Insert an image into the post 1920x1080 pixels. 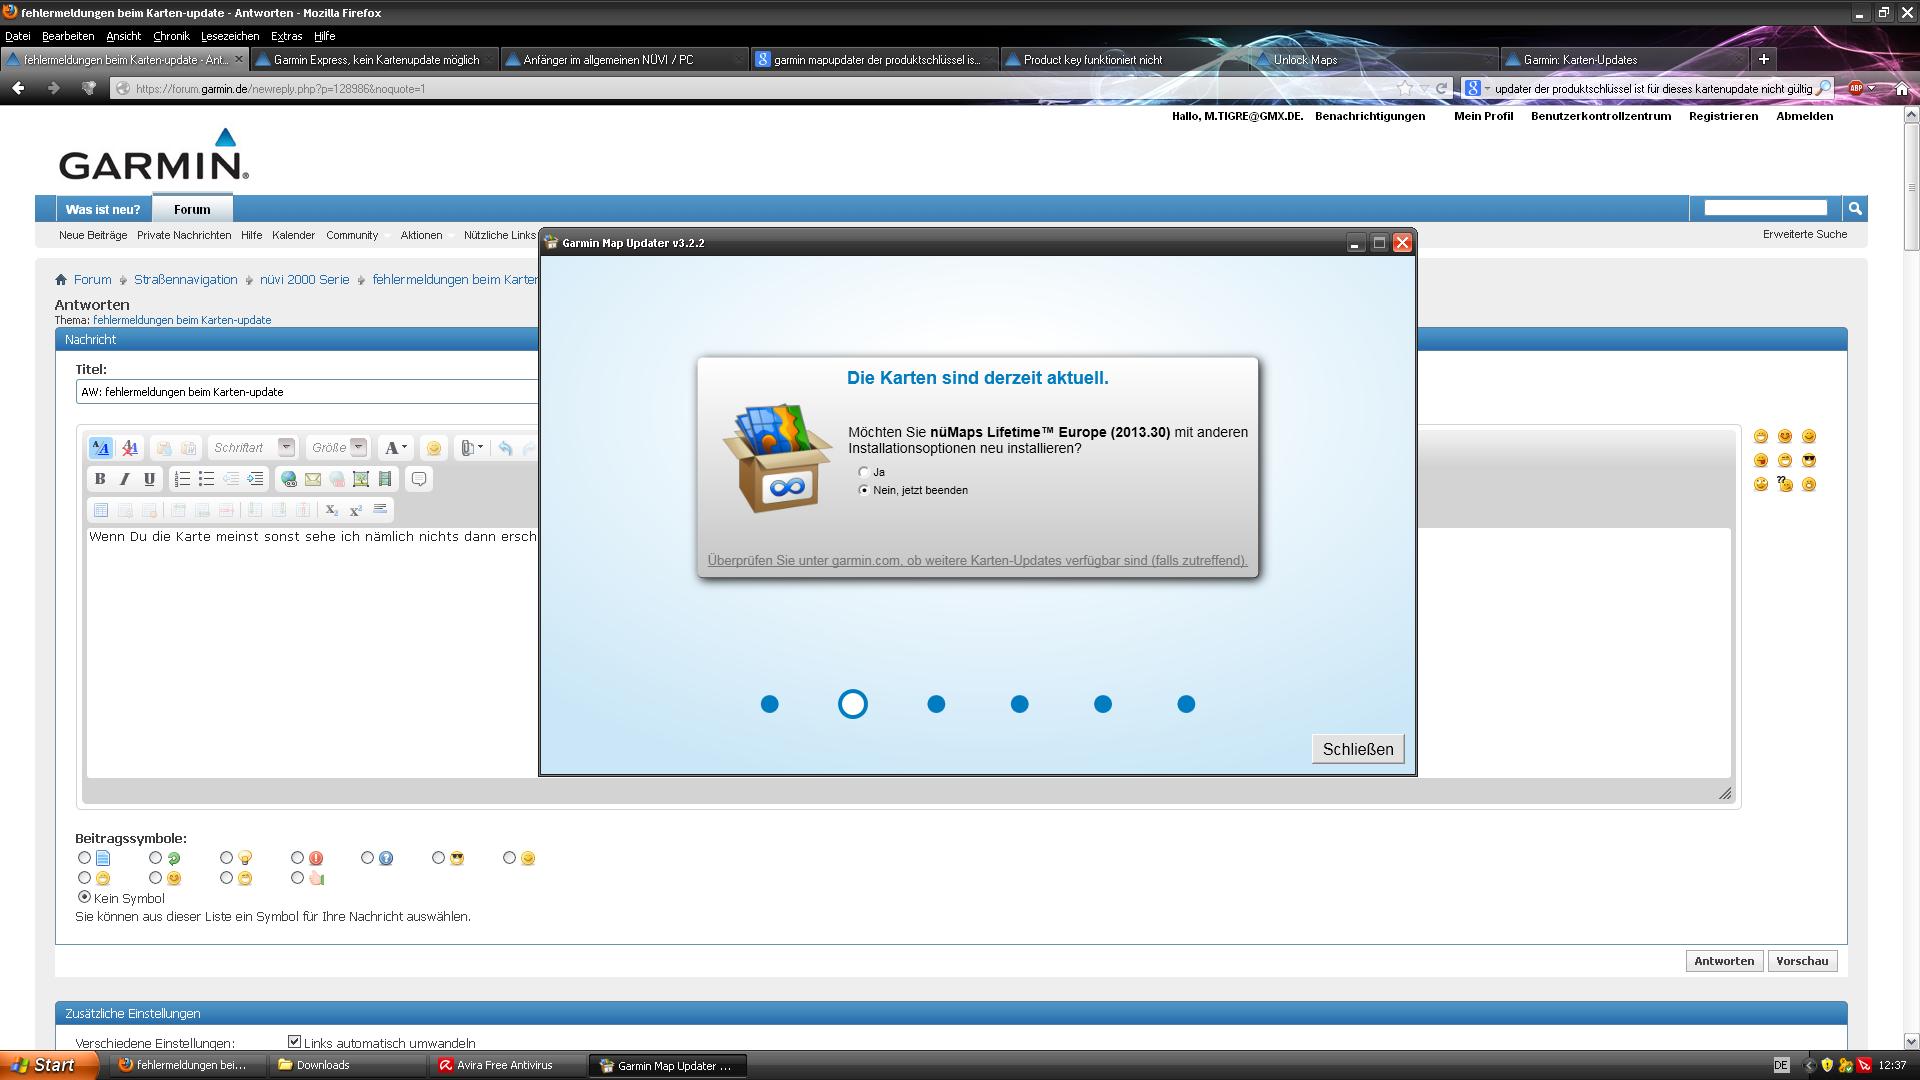tap(361, 479)
